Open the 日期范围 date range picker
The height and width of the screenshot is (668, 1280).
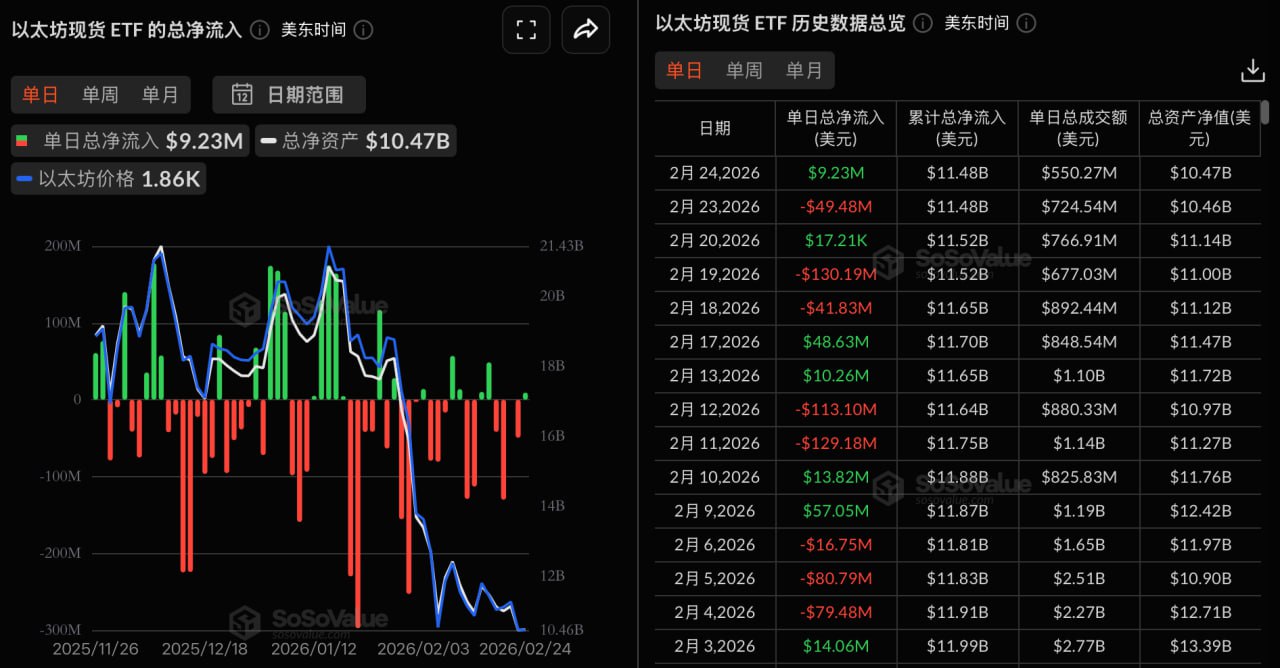[287, 95]
